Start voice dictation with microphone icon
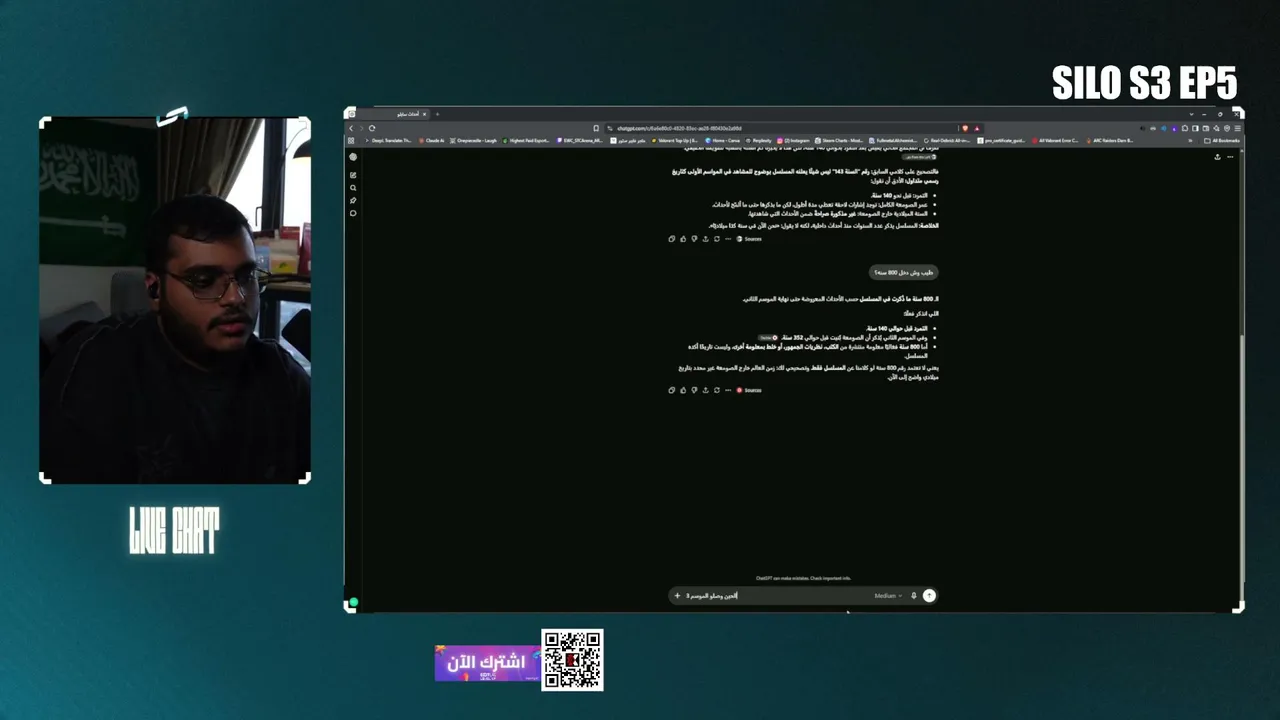The height and width of the screenshot is (720, 1280). pyautogui.click(x=913, y=596)
